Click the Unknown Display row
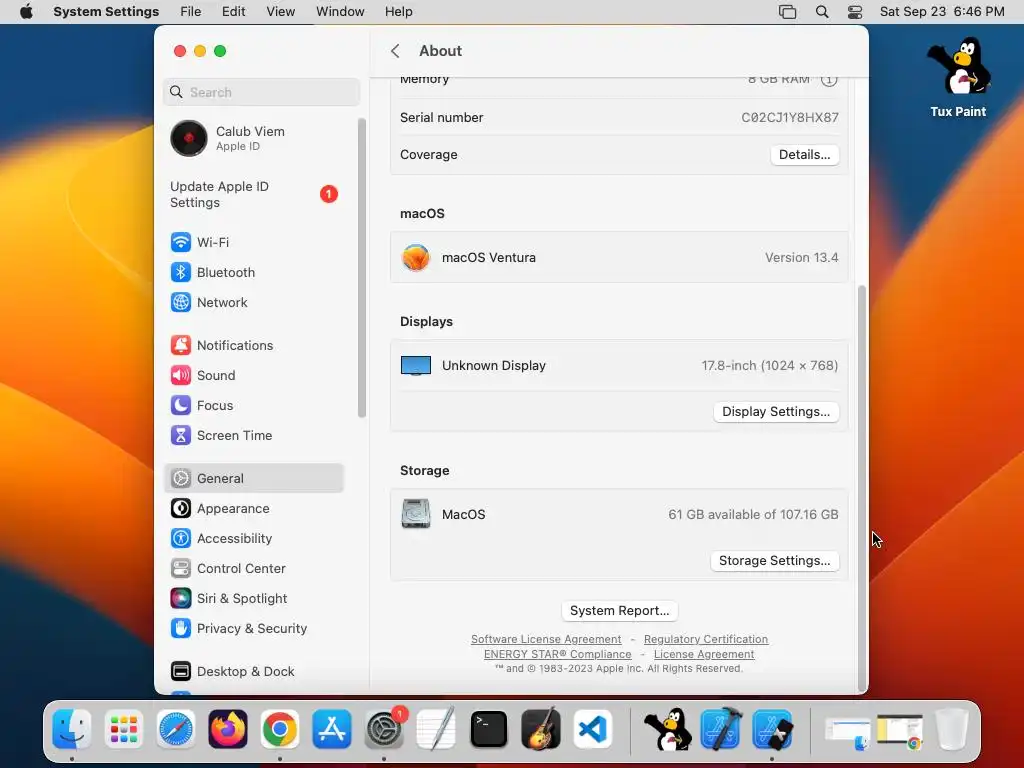1024x768 pixels. coord(619,366)
